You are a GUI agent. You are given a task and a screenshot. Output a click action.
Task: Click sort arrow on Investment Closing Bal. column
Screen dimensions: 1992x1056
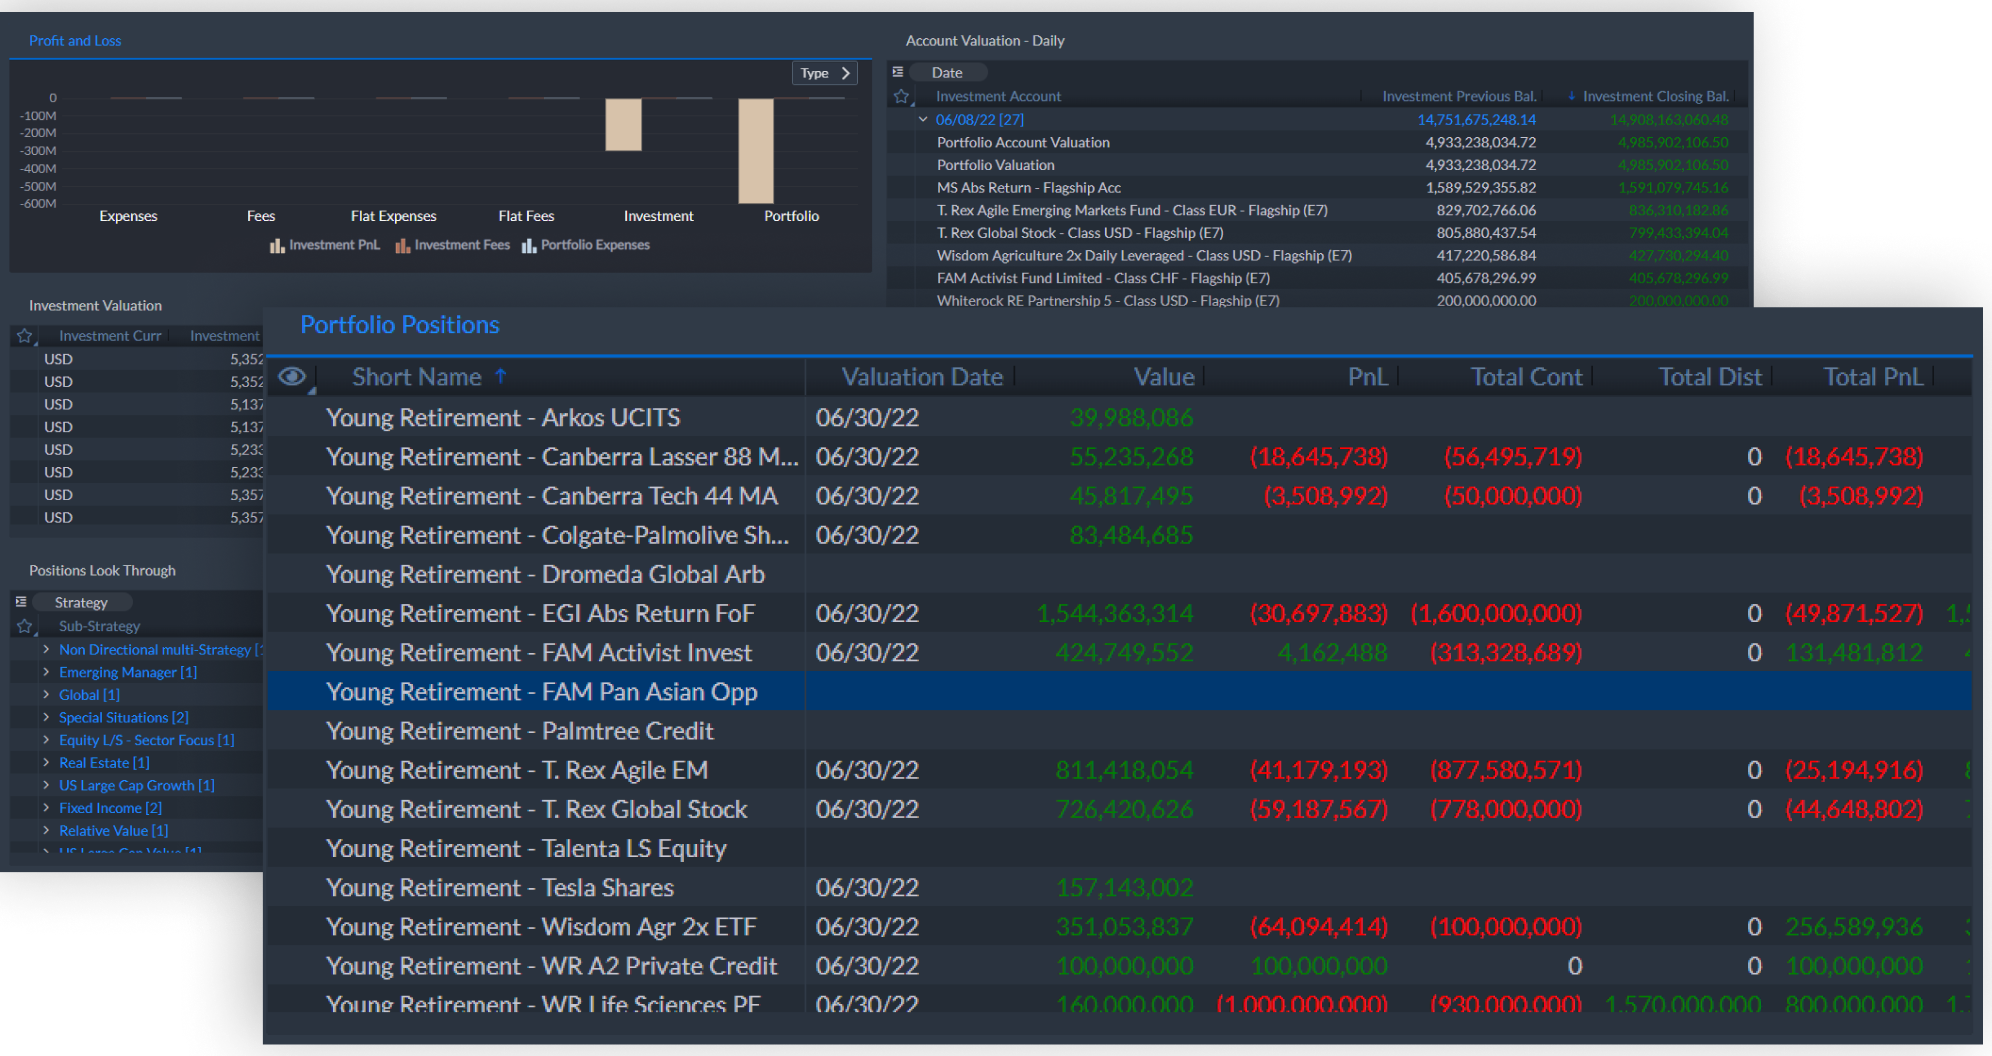point(1572,96)
